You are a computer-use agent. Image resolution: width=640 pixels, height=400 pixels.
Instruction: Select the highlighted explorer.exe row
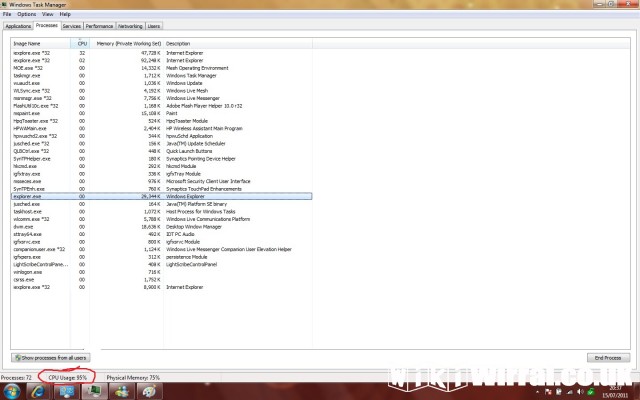coord(162,196)
